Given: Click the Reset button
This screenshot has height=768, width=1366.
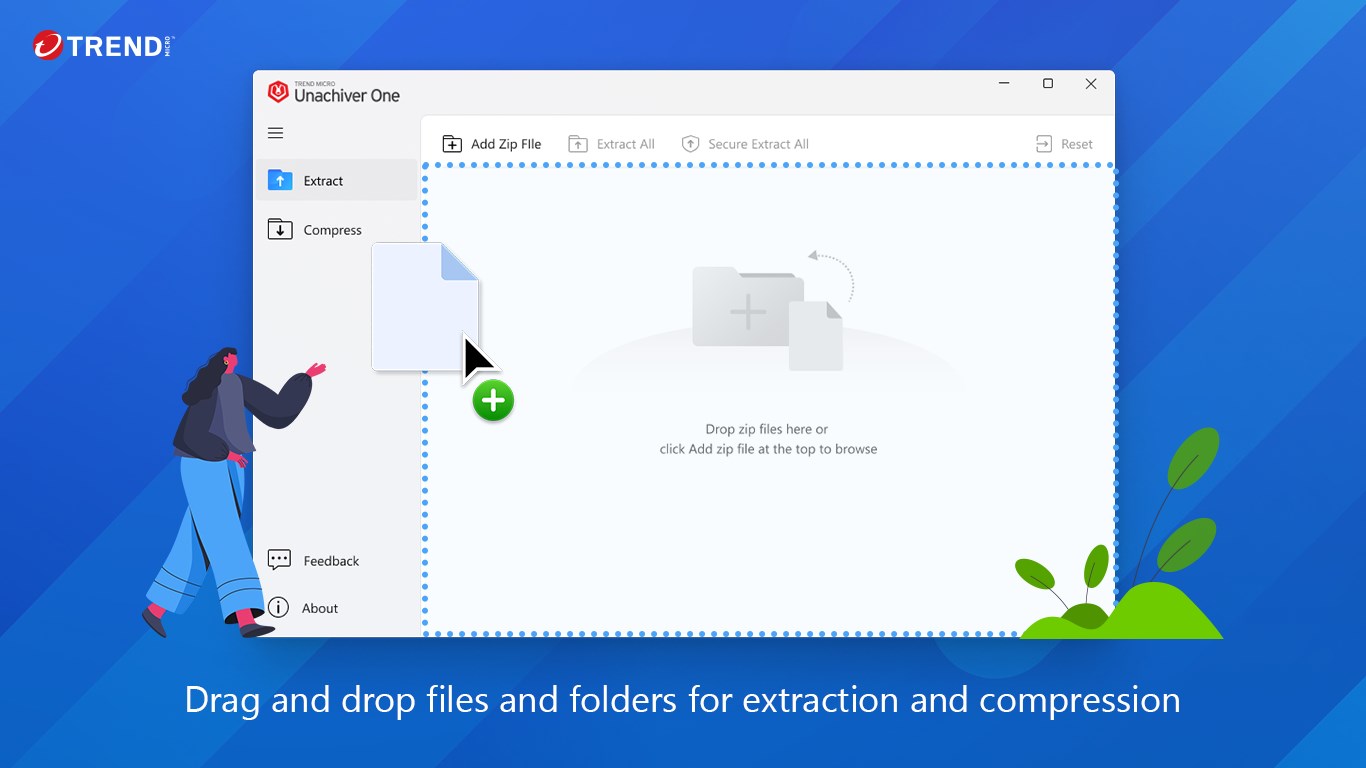Looking at the screenshot, I should tap(1064, 144).
